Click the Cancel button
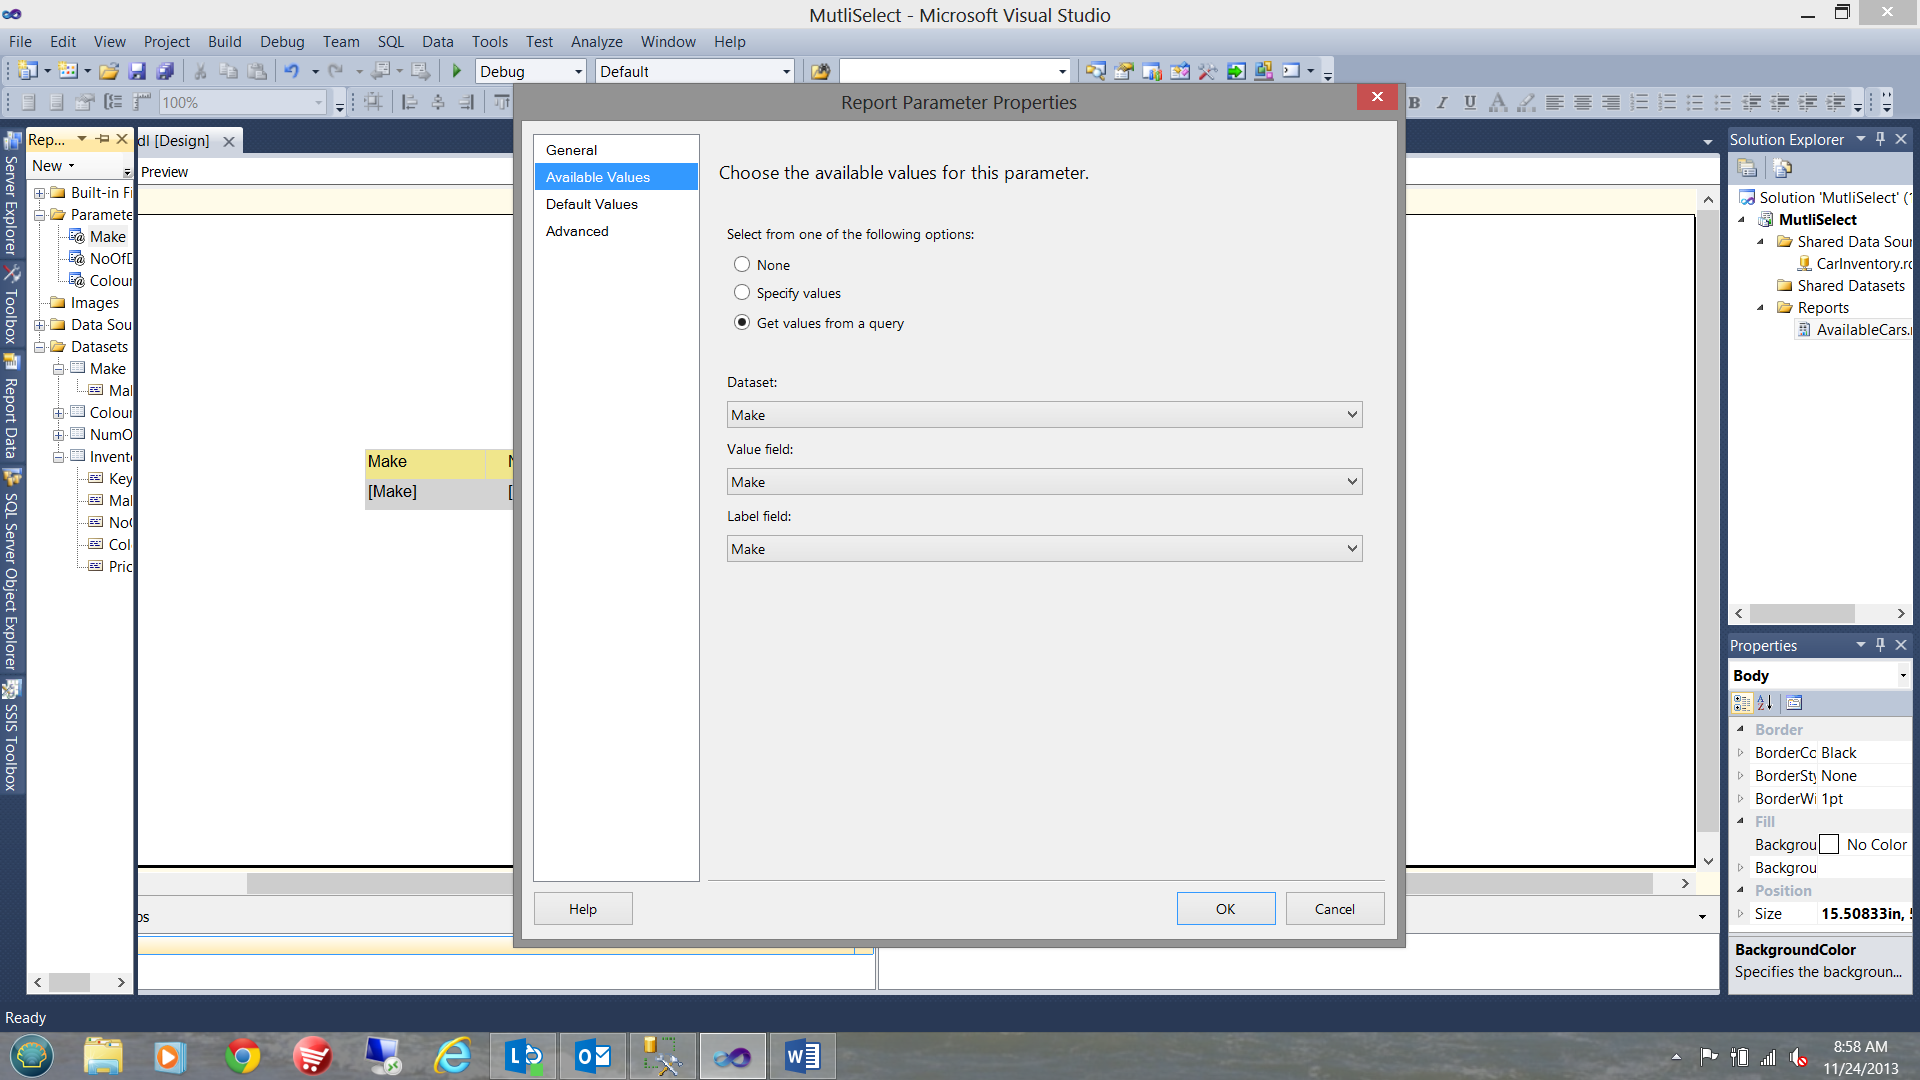1920x1080 pixels. point(1334,909)
